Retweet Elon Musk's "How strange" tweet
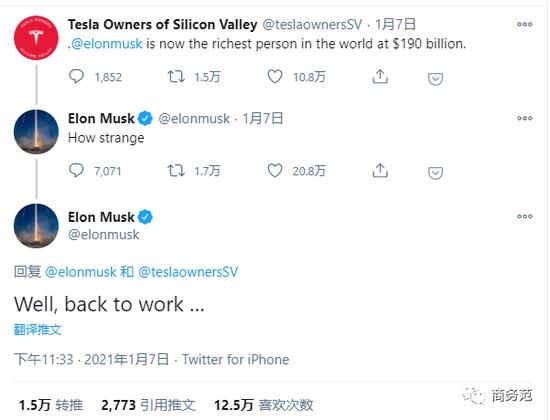Image resolution: width=550 pixels, height=420 pixels. [x=176, y=170]
